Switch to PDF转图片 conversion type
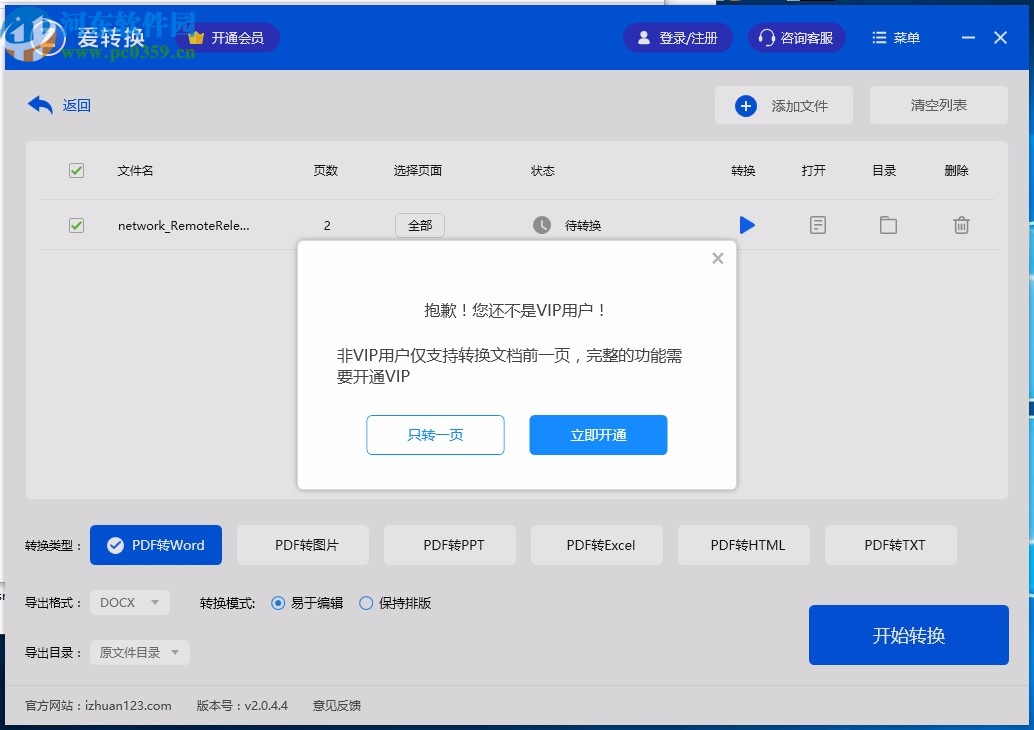This screenshot has height=730, width=1034. (302, 544)
